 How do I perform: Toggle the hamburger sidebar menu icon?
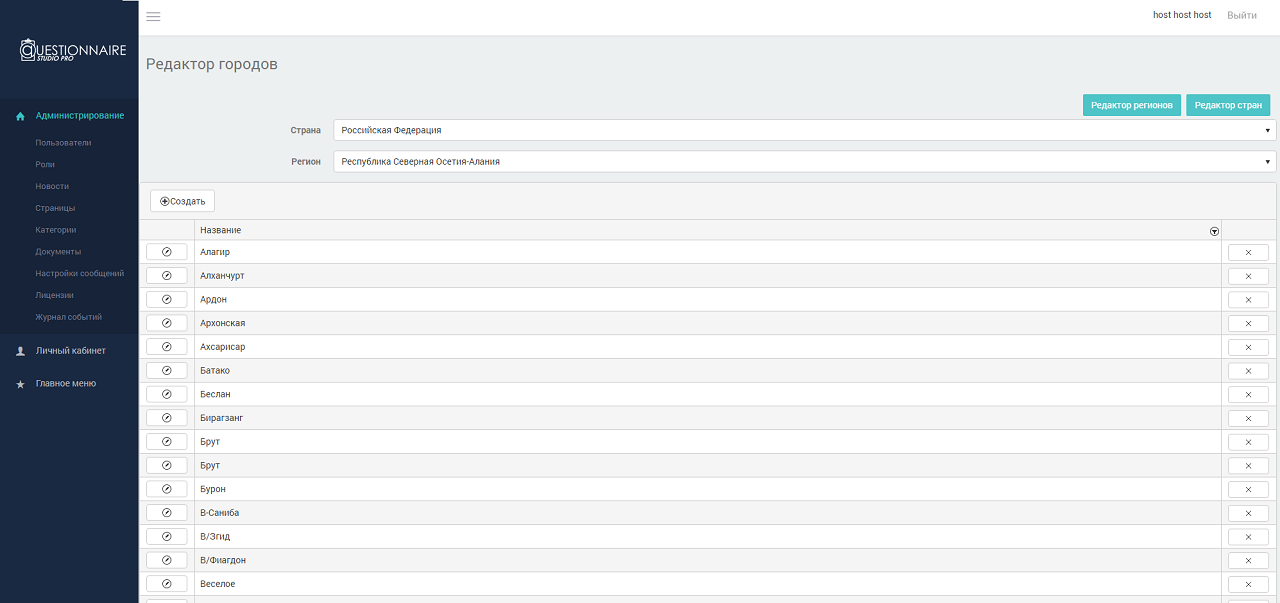pyautogui.click(x=153, y=16)
